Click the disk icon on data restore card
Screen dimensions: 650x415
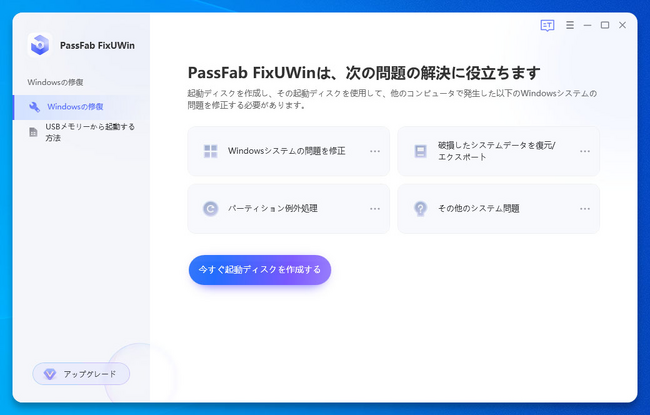(420, 151)
